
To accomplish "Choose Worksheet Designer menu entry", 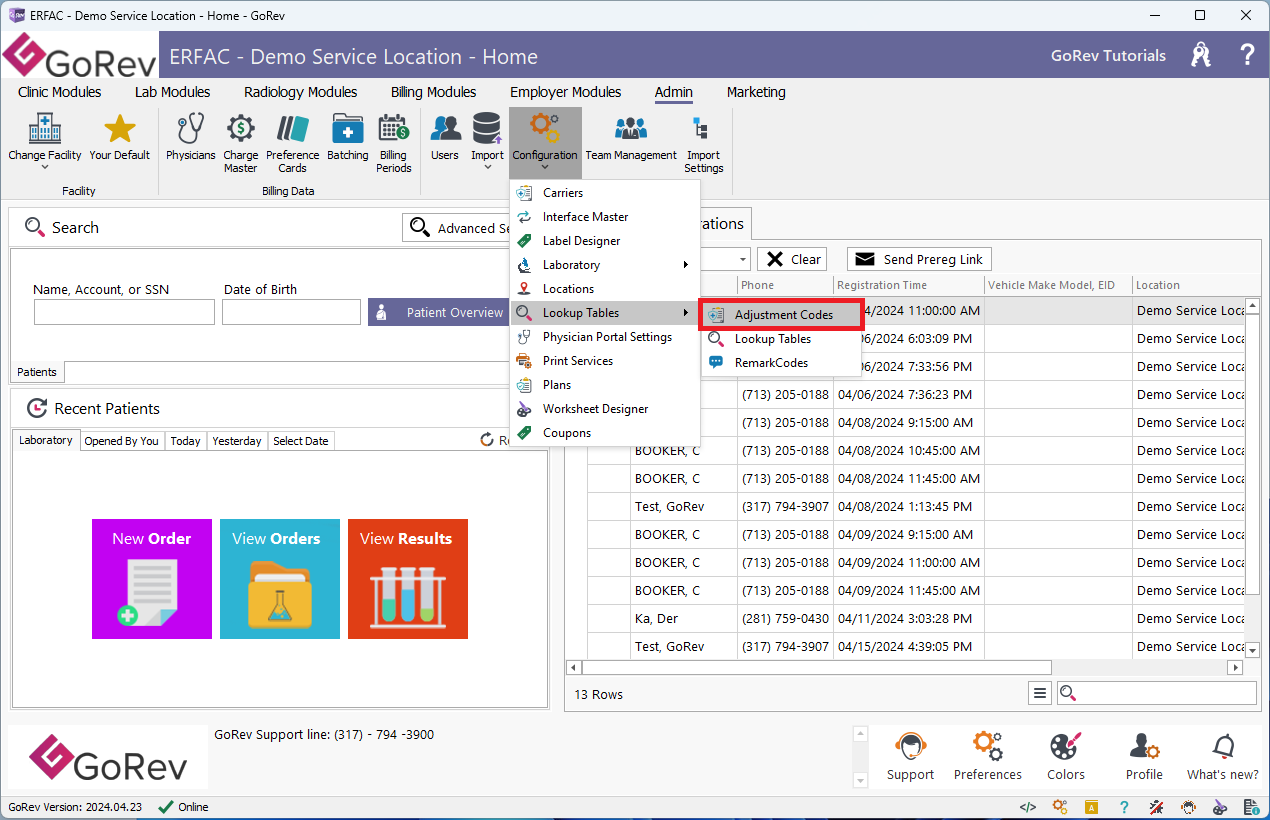I will pos(604,409).
